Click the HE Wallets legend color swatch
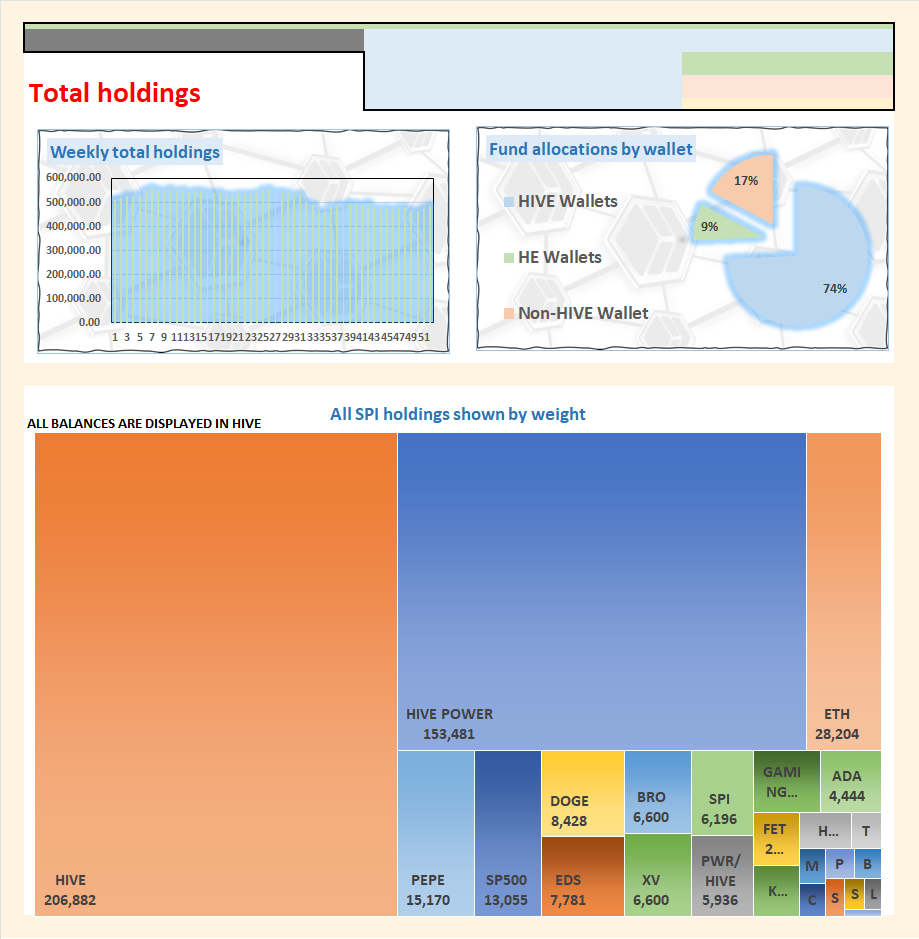 509,258
